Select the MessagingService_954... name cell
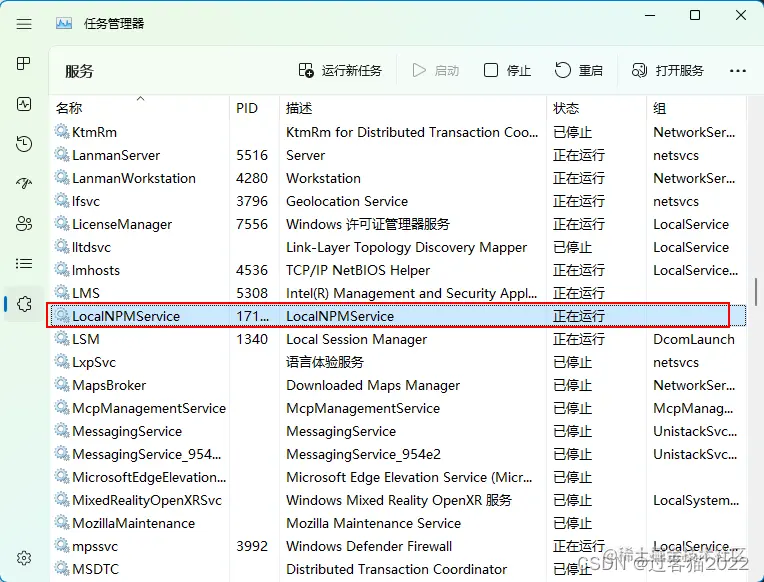This screenshot has height=582, width=764. click(x=146, y=454)
